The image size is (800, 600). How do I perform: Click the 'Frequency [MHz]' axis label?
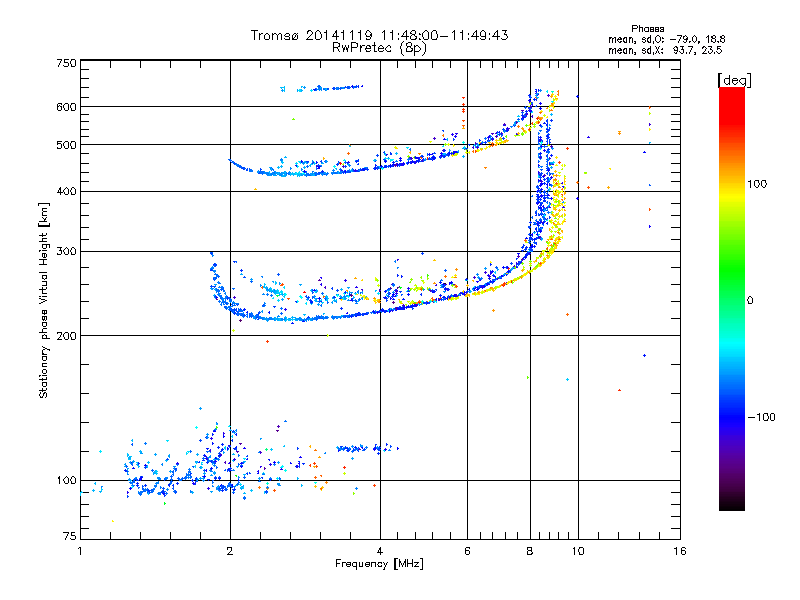379,564
